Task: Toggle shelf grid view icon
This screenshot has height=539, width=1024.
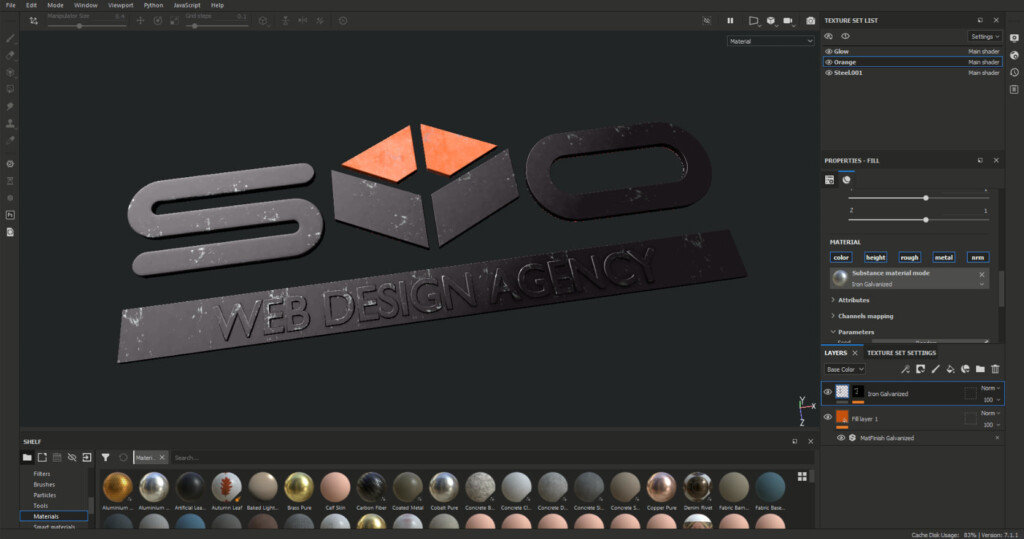Action: coord(802,476)
